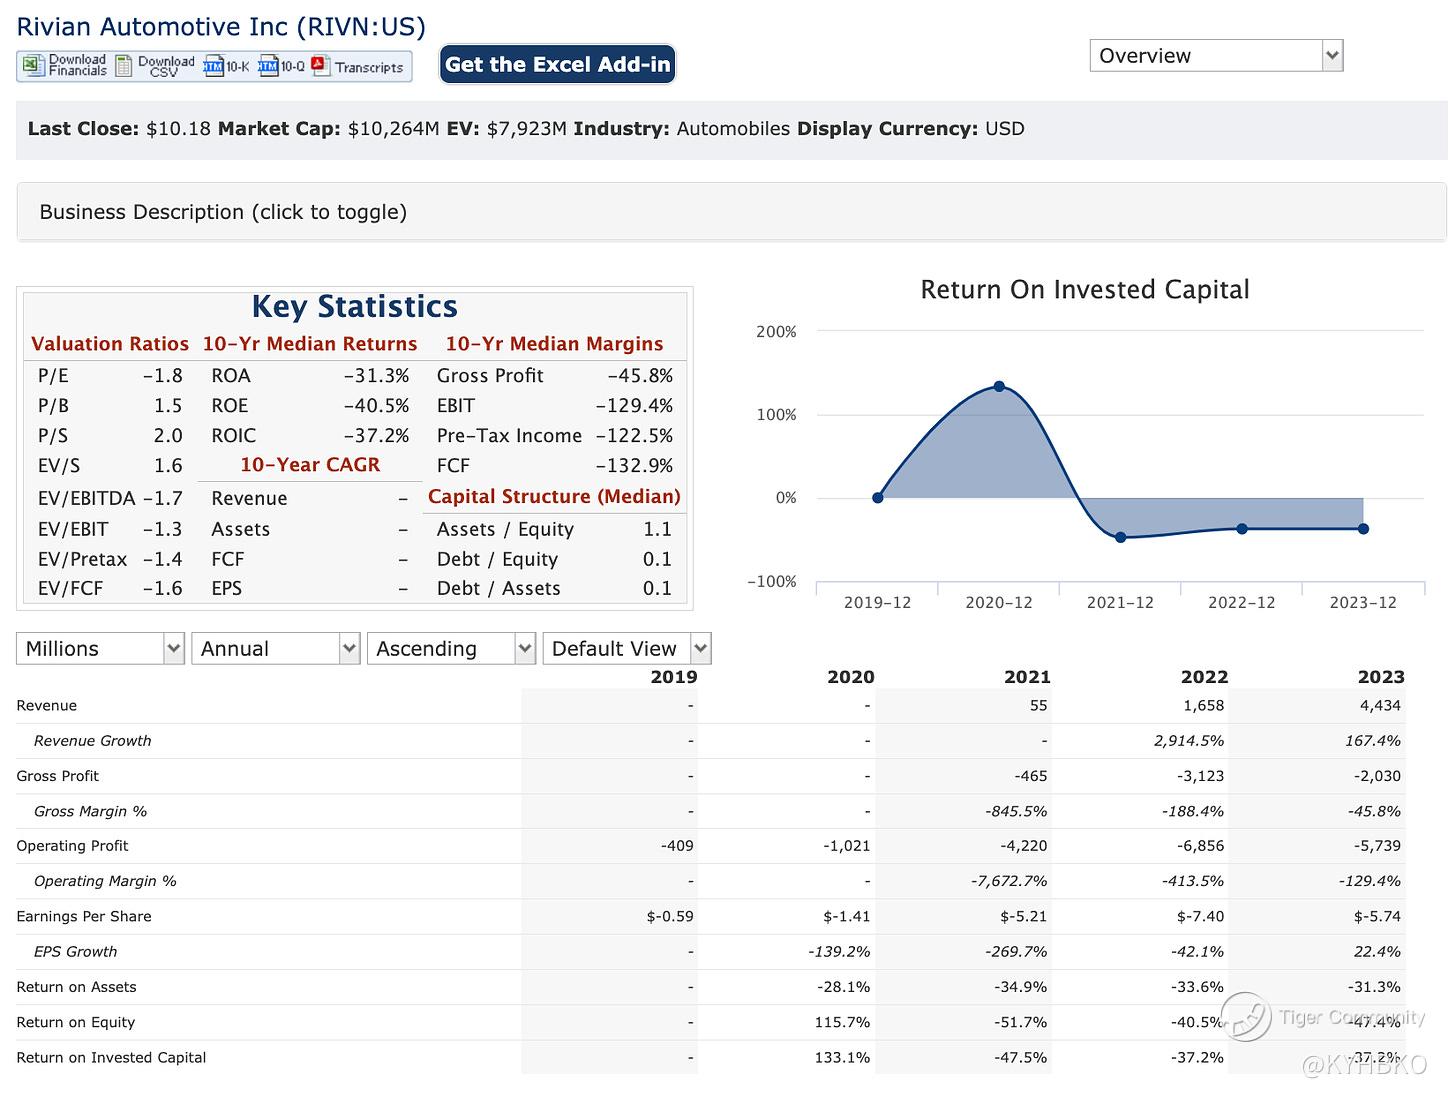Image resolution: width=1456 pixels, height=1098 pixels.
Task: Open the 10-K HTM filing icon
Action: pyautogui.click(x=213, y=67)
